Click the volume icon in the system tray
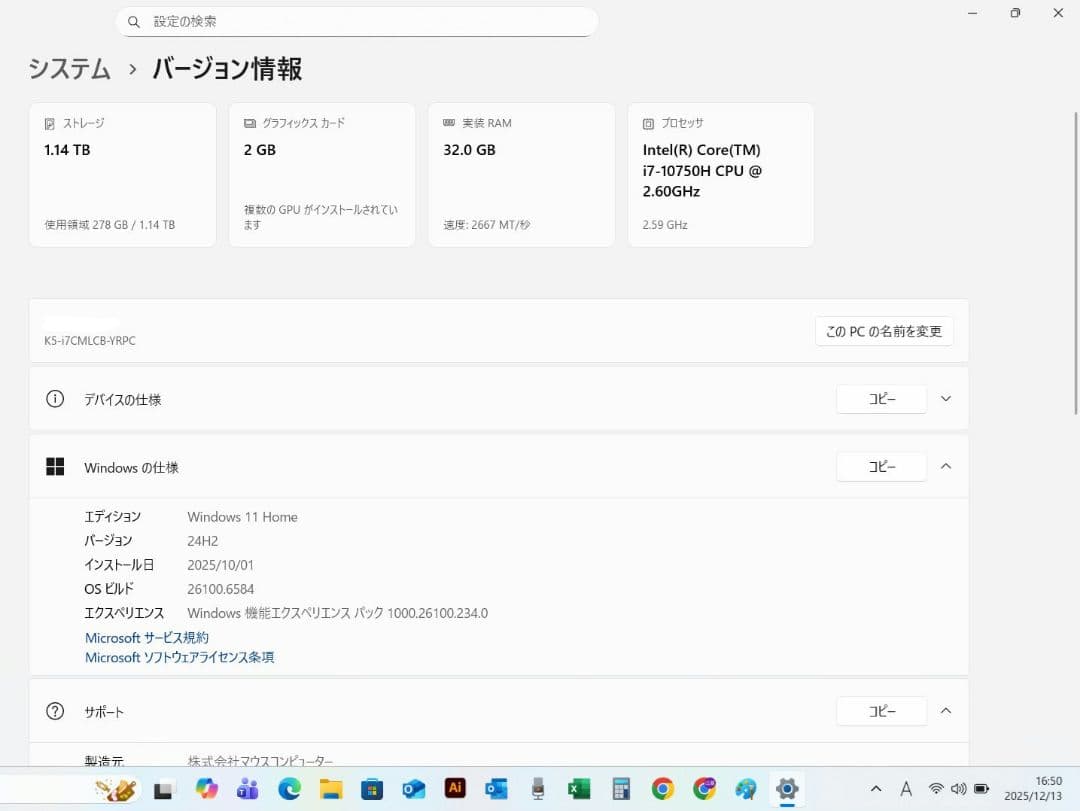 click(958, 789)
